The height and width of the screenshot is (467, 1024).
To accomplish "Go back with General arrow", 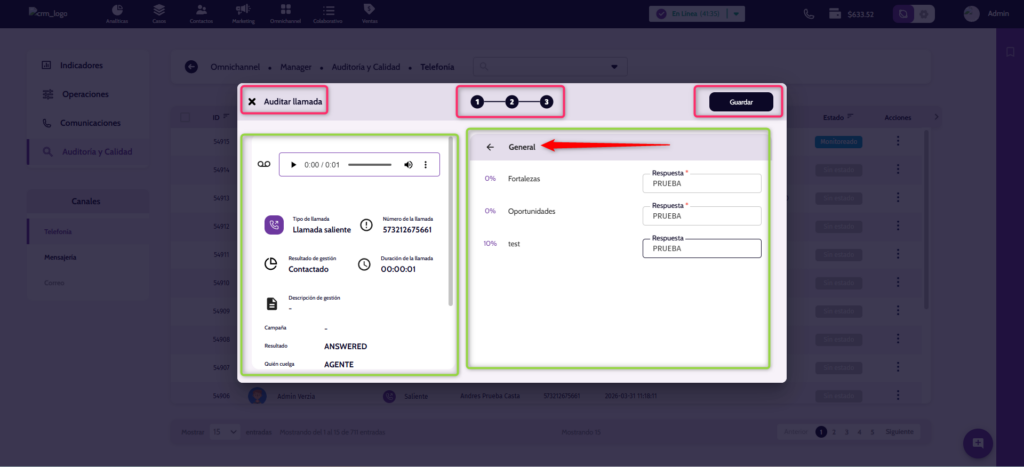I will coord(490,147).
